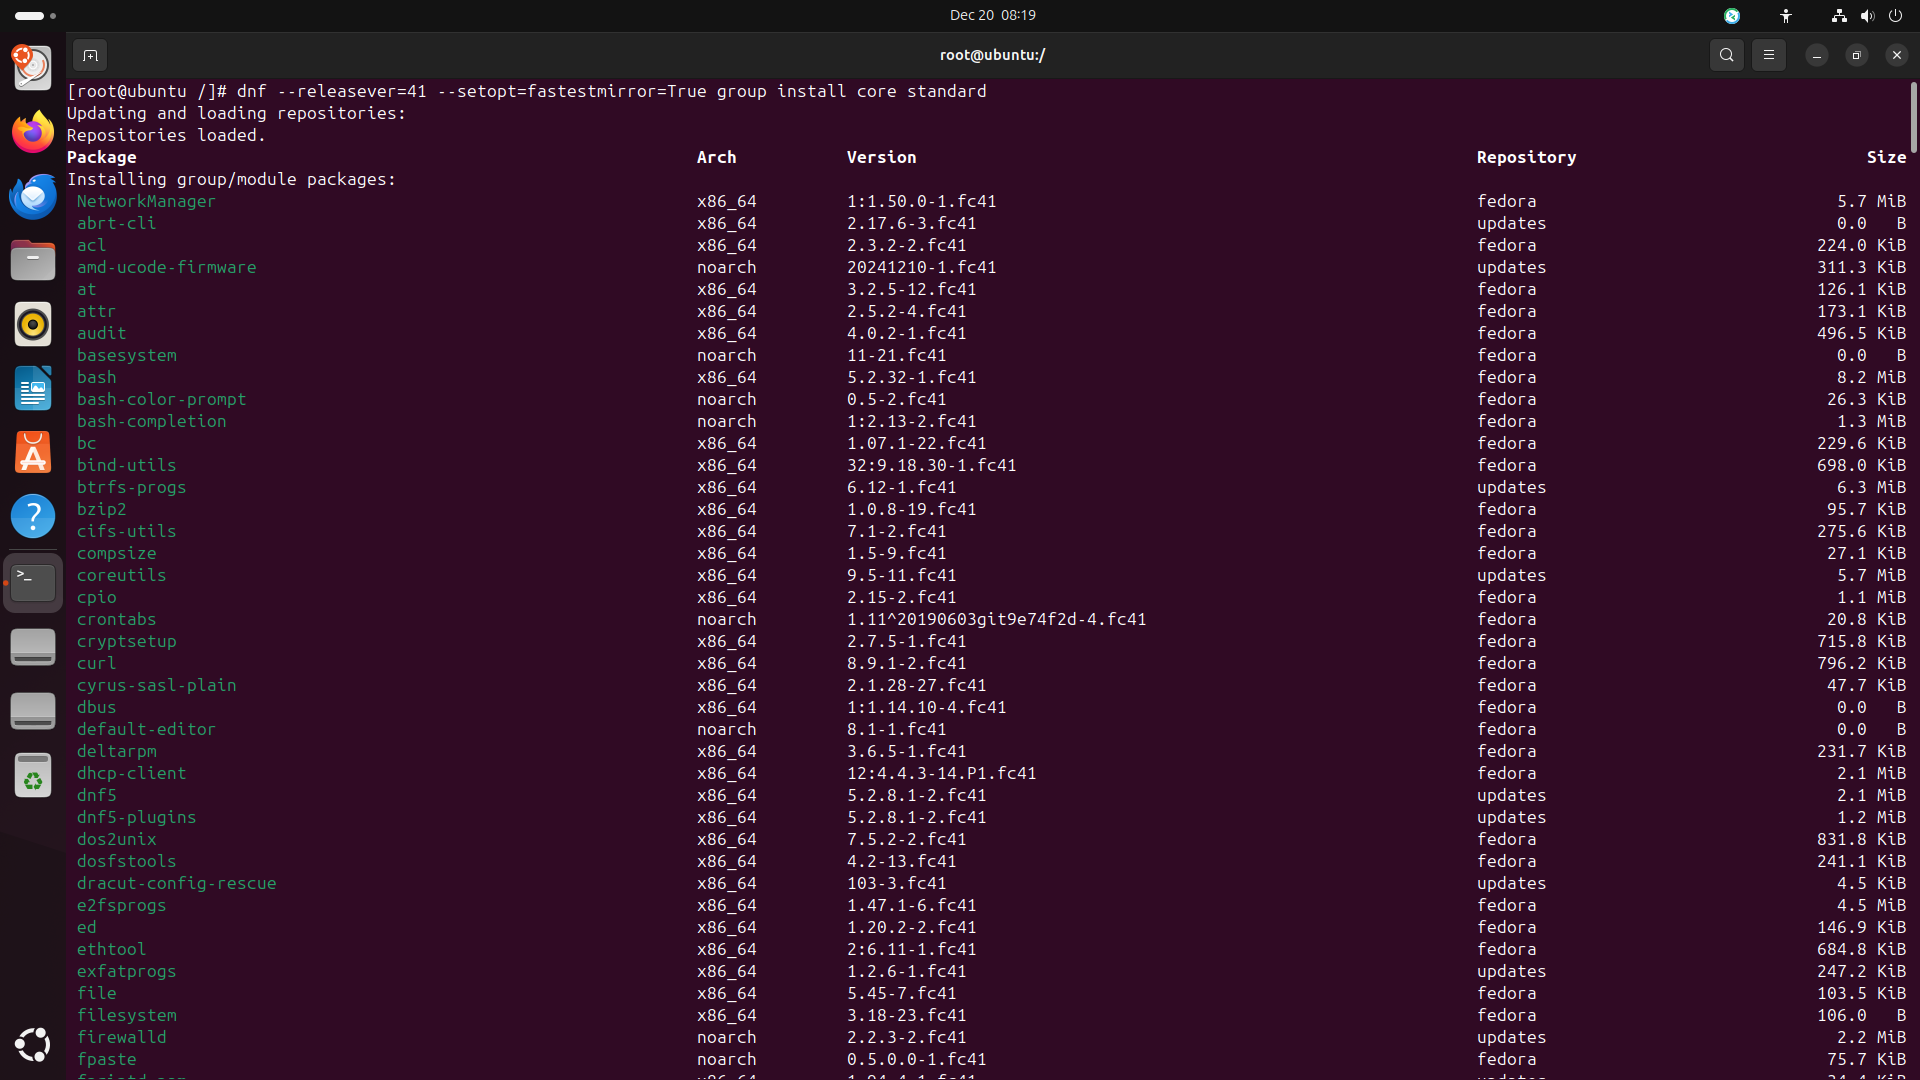Select the Terminal icon in dock
This screenshot has height=1080, width=1920.
(x=33, y=582)
